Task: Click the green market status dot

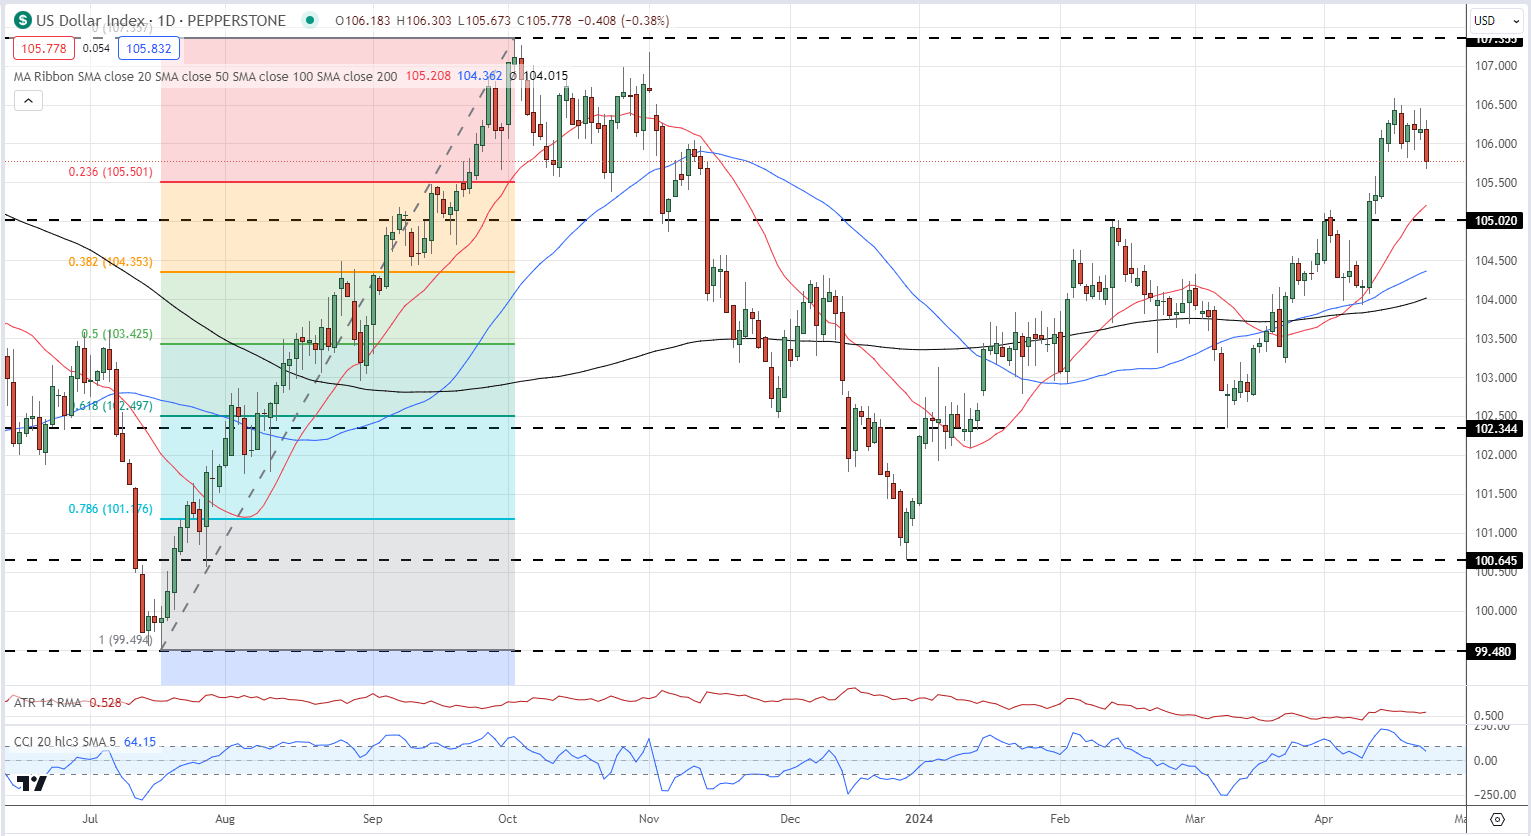Action: click(x=311, y=20)
